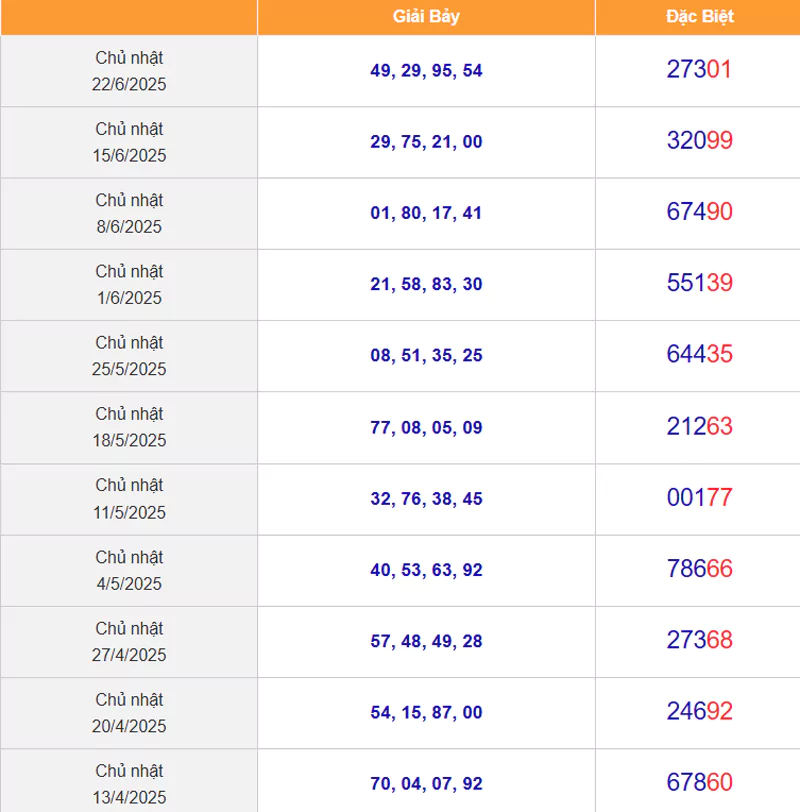The height and width of the screenshot is (812, 800).
Task: Select the date cell 22/6/2025
Action: 129,71
